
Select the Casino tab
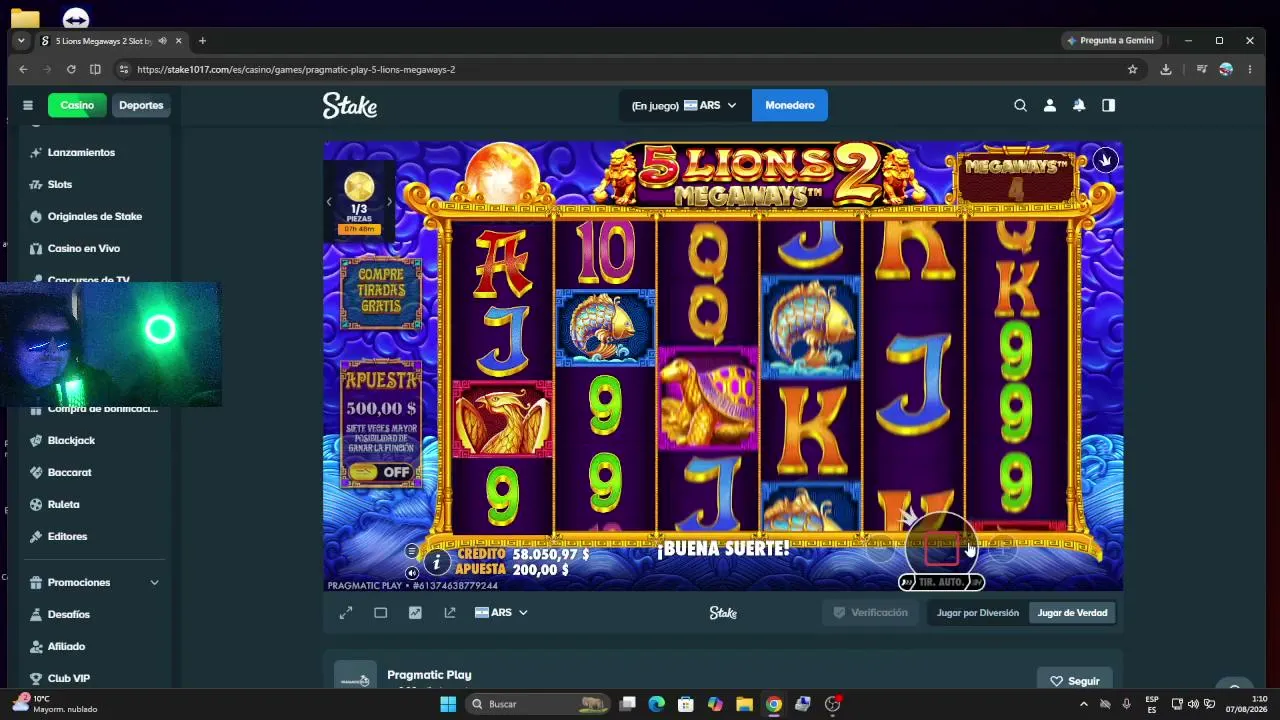pos(77,105)
